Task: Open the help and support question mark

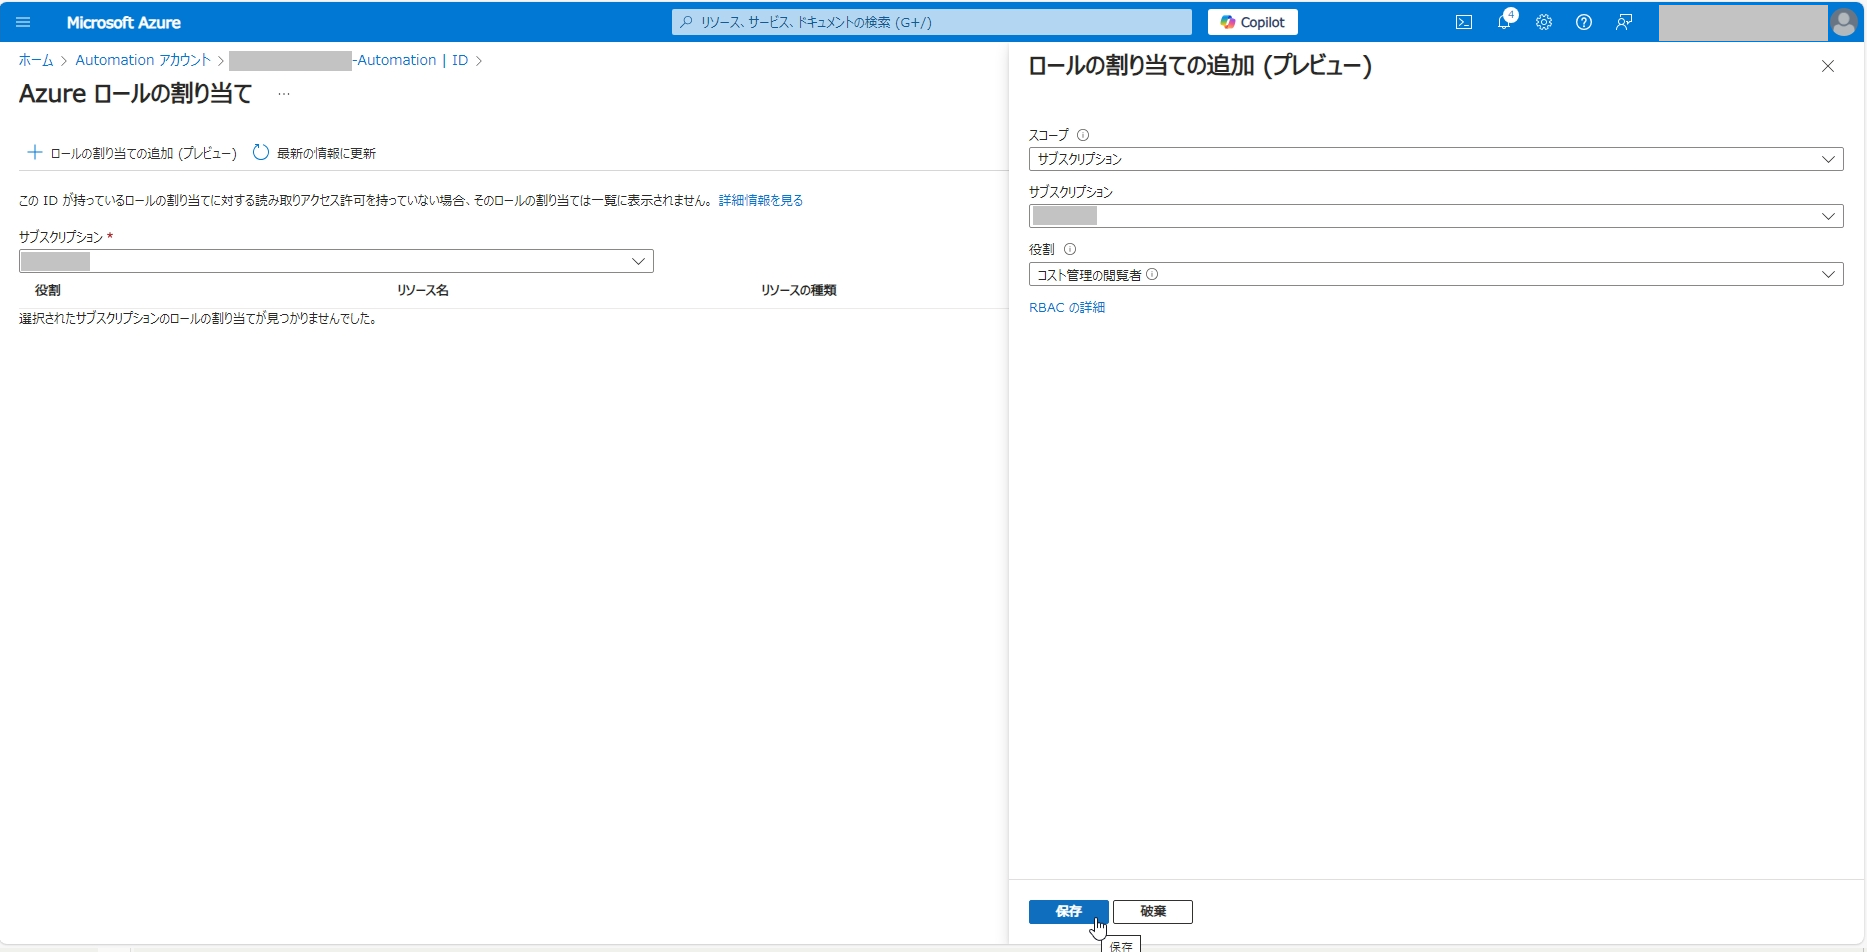Action: 1584,22
